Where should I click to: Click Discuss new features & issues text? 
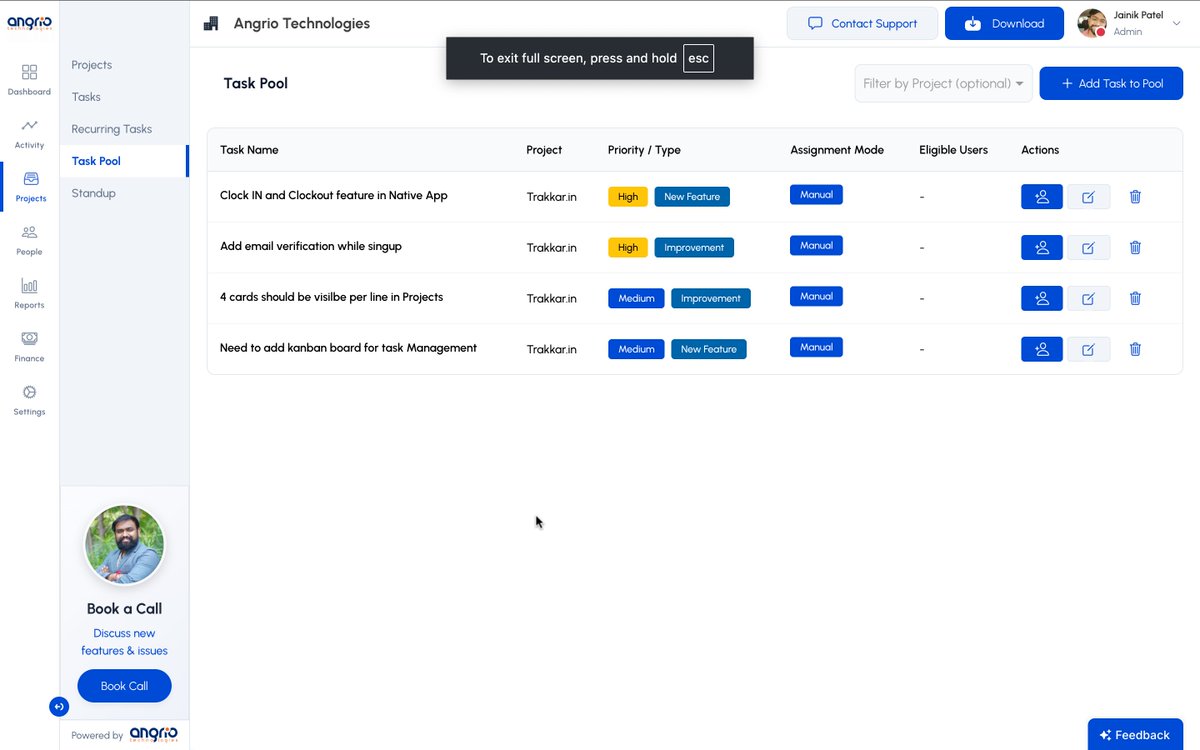pos(124,642)
